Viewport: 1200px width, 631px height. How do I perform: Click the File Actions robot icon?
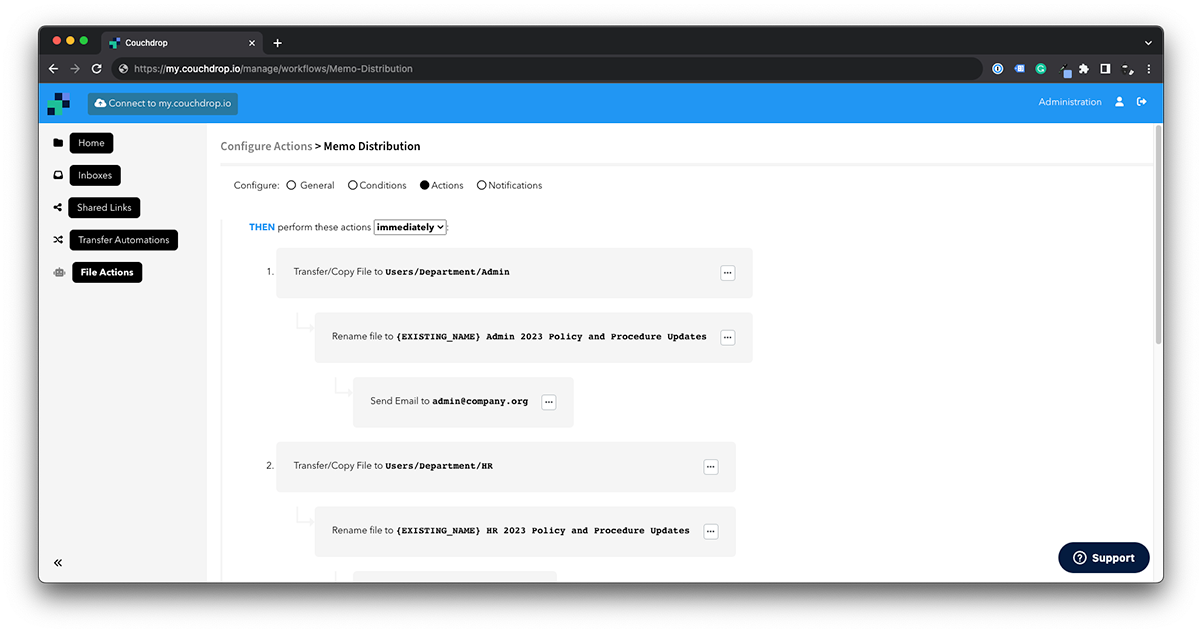59,271
